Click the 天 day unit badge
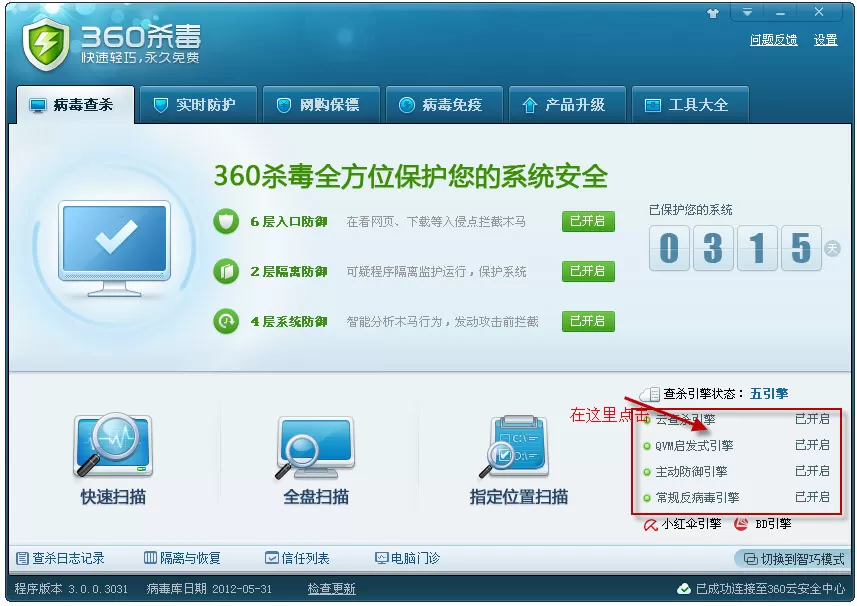857x606 pixels. click(x=832, y=249)
